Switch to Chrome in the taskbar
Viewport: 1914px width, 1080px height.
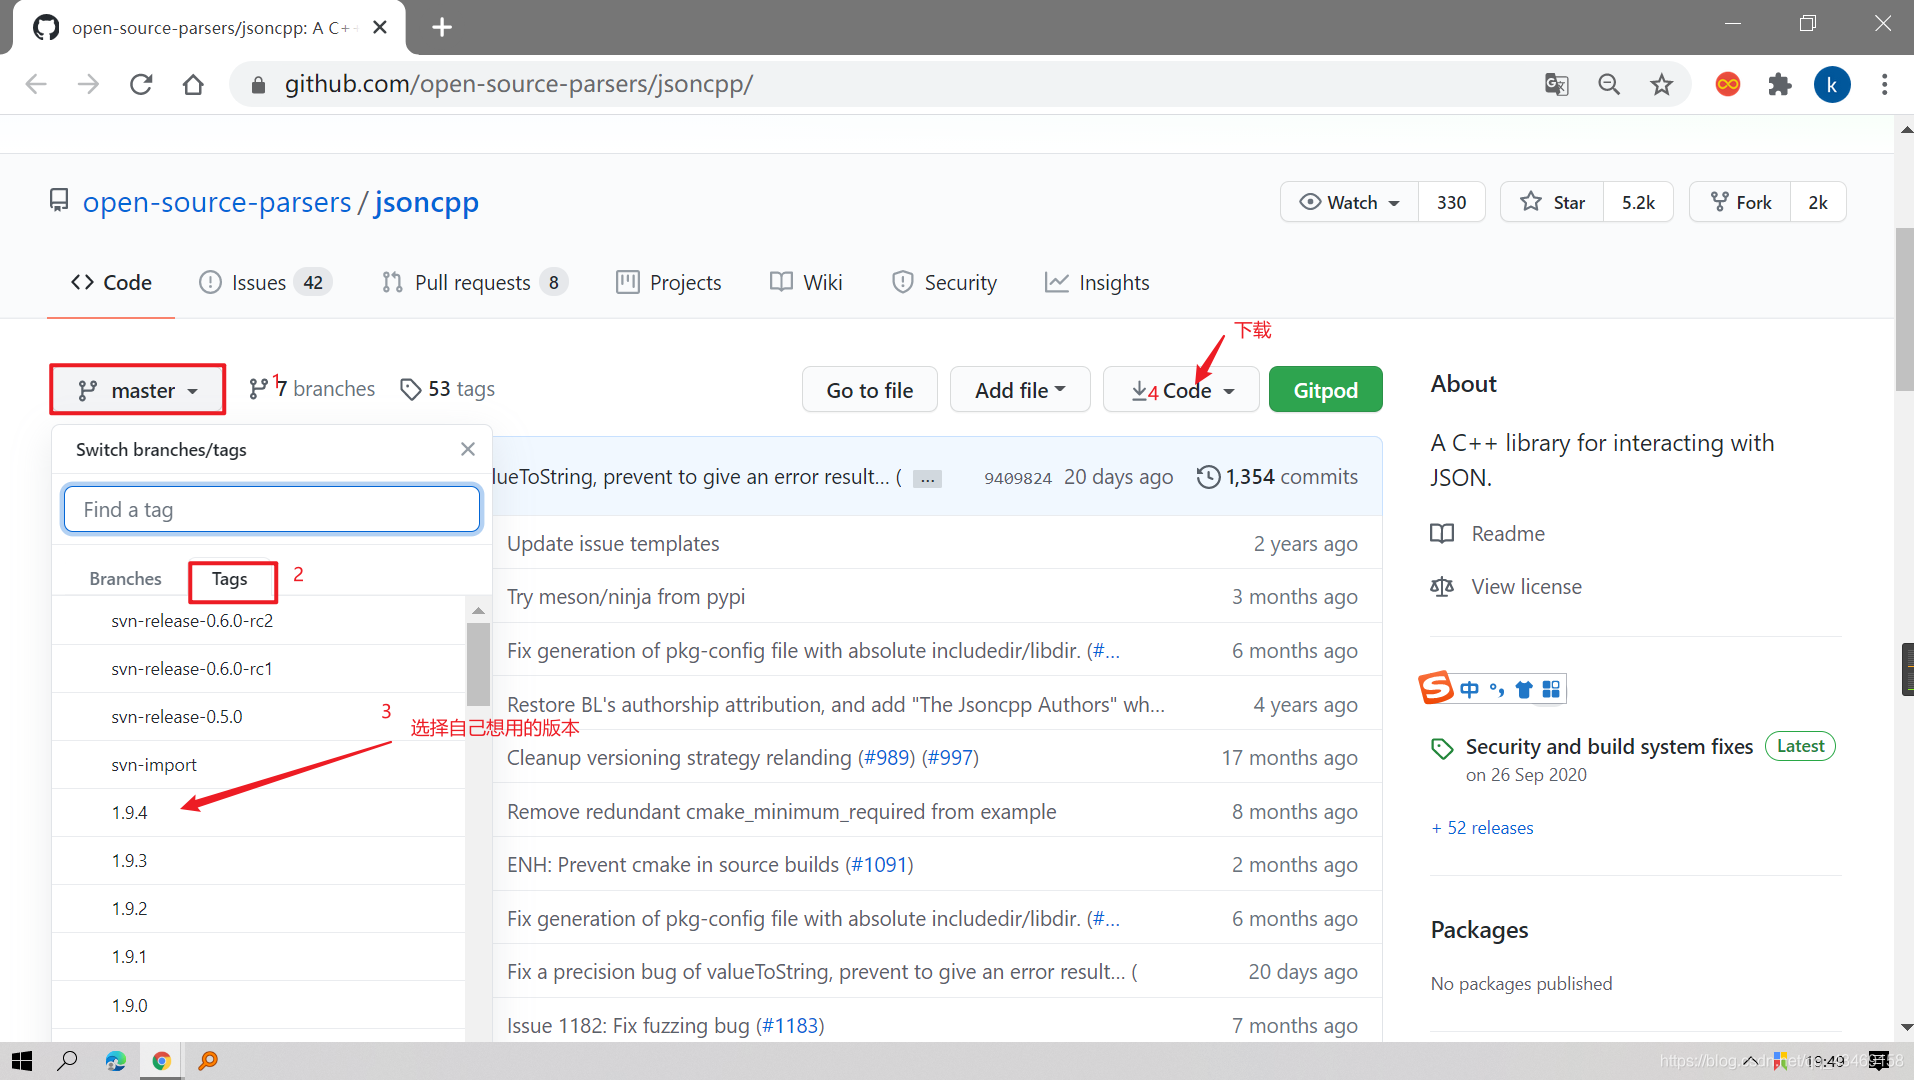pyautogui.click(x=161, y=1061)
